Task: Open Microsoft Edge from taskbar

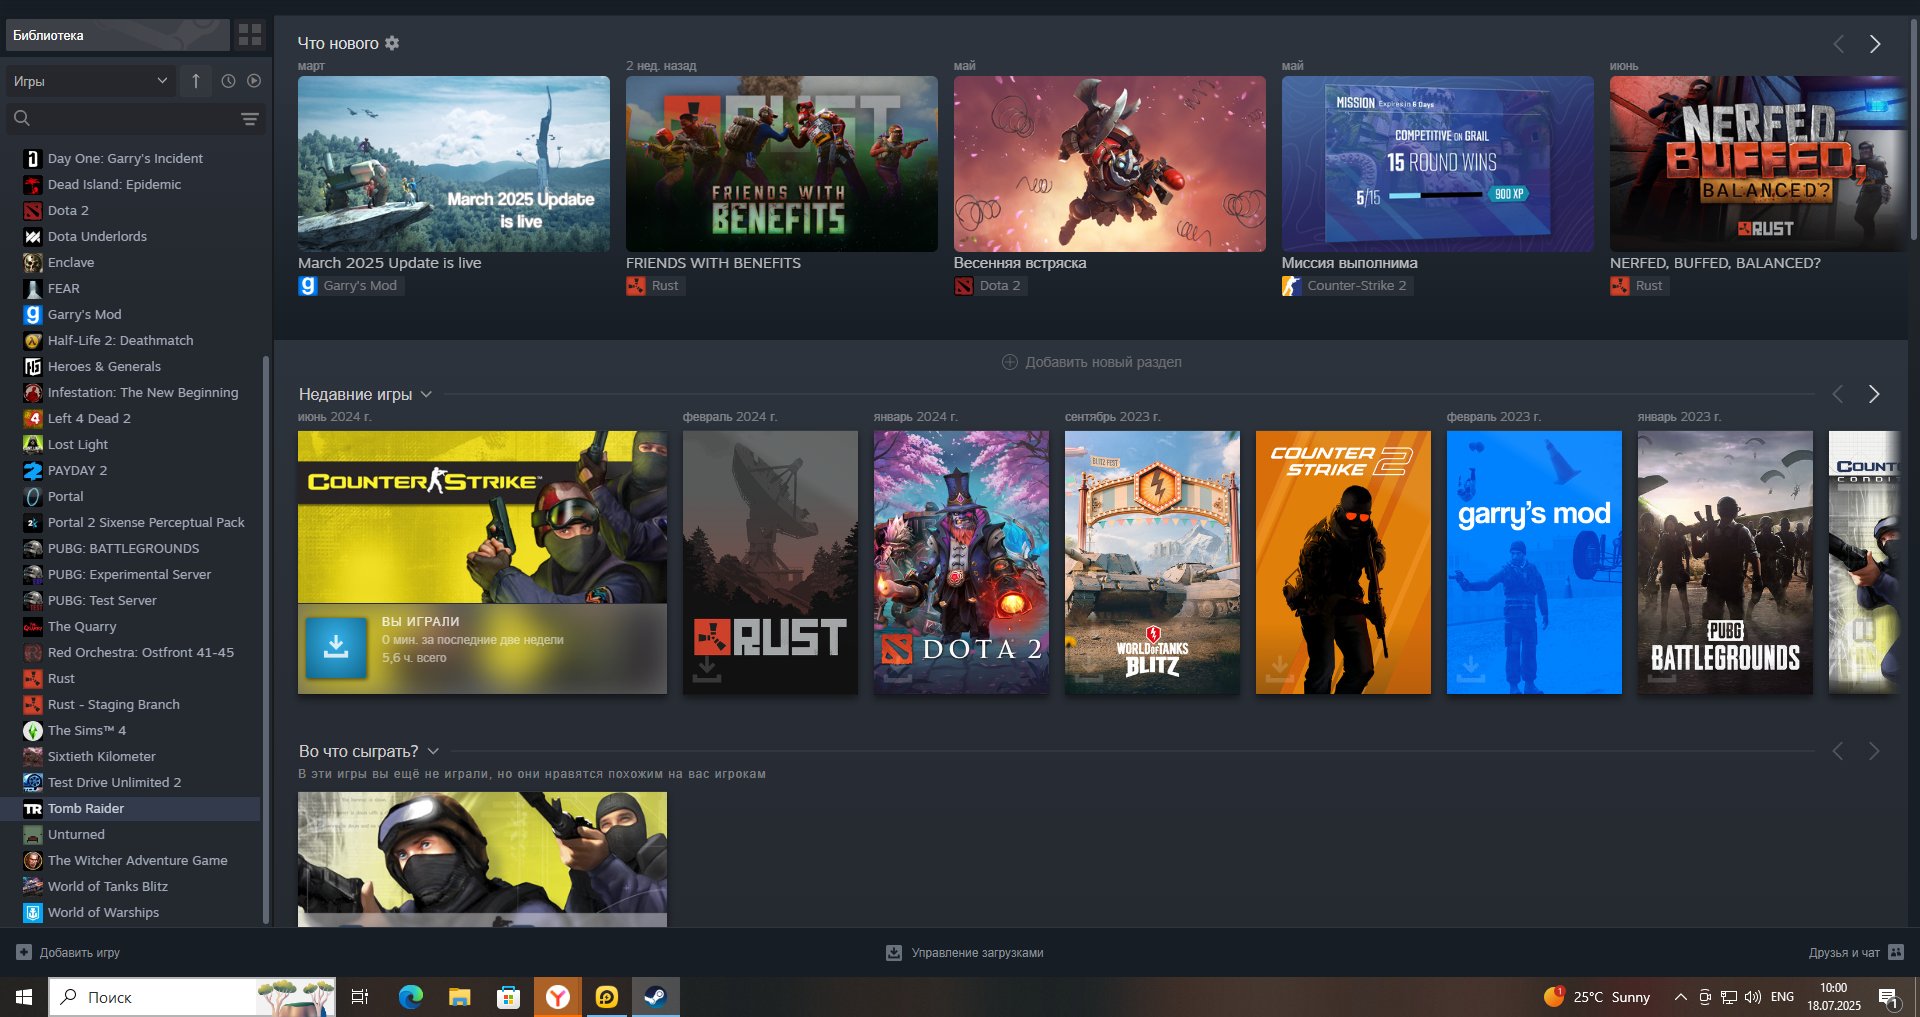Action: 411,997
